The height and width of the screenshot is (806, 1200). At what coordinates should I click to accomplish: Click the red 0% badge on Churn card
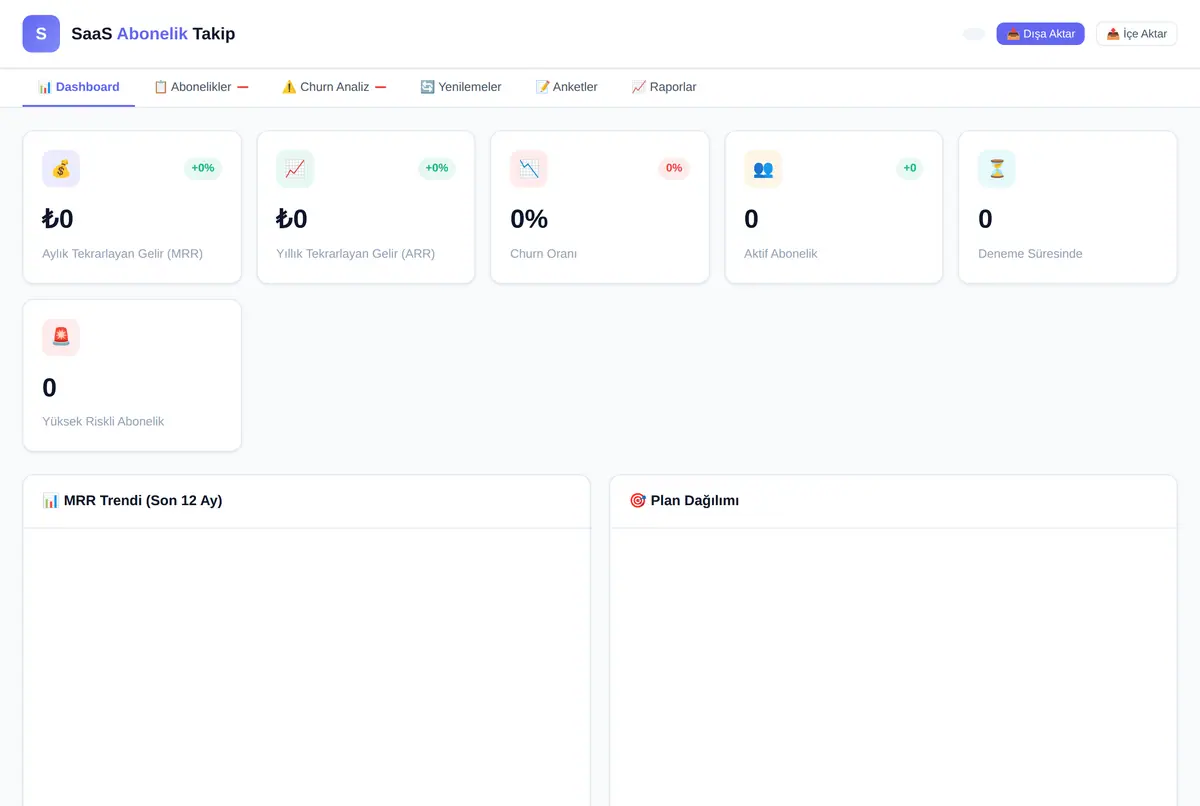tap(674, 168)
